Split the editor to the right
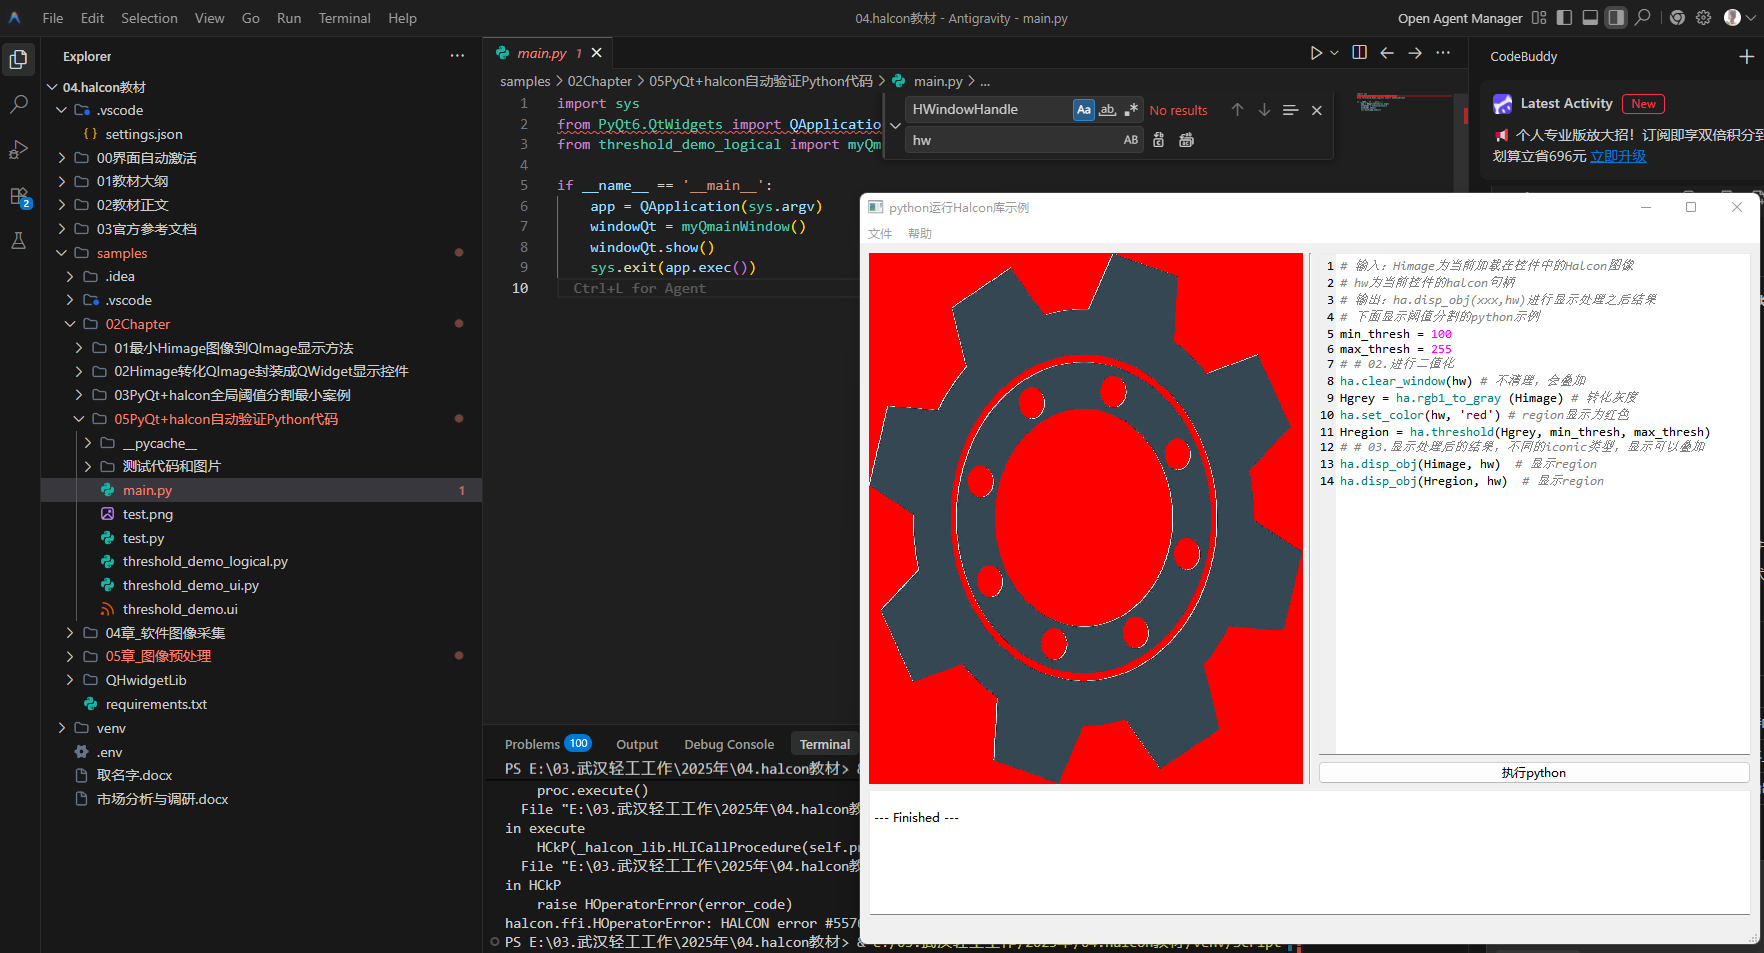1764x953 pixels. (1359, 53)
